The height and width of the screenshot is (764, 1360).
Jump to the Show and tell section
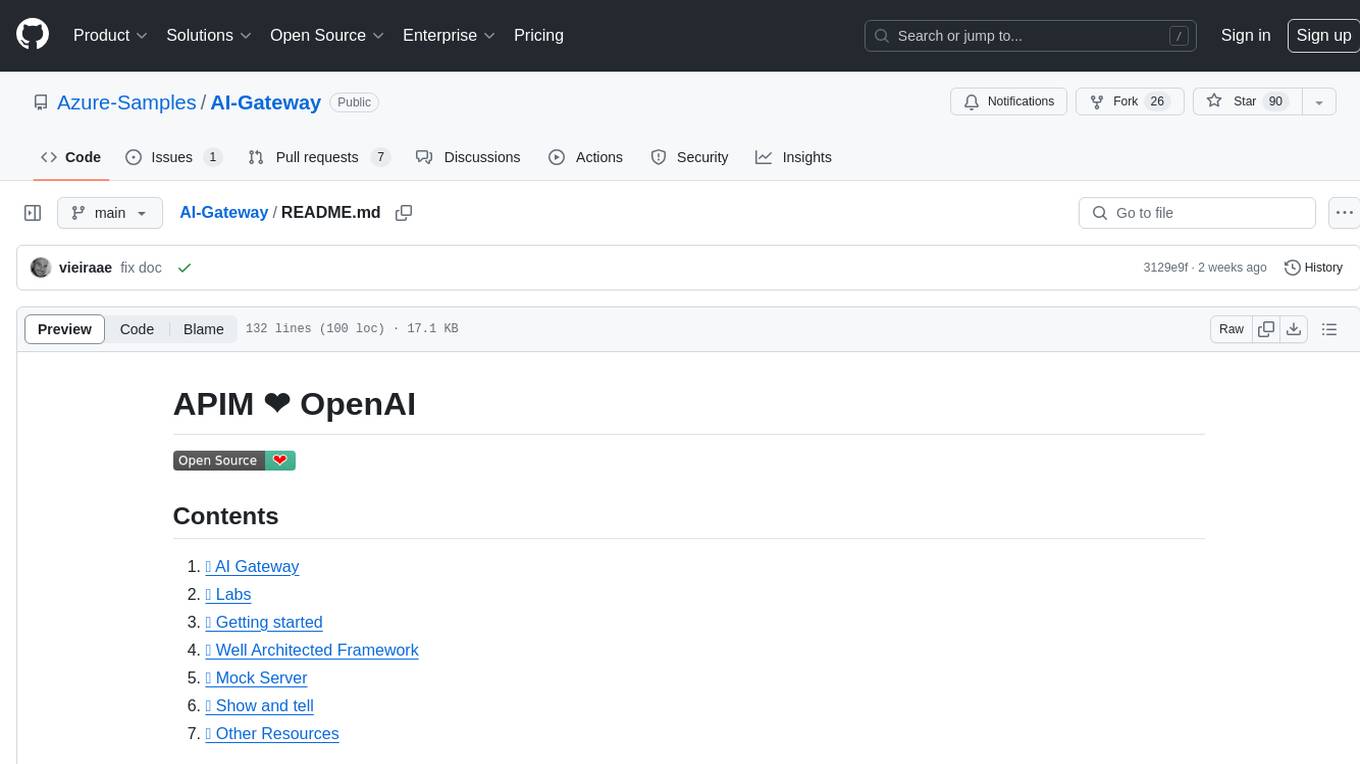pyautogui.click(x=259, y=706)
